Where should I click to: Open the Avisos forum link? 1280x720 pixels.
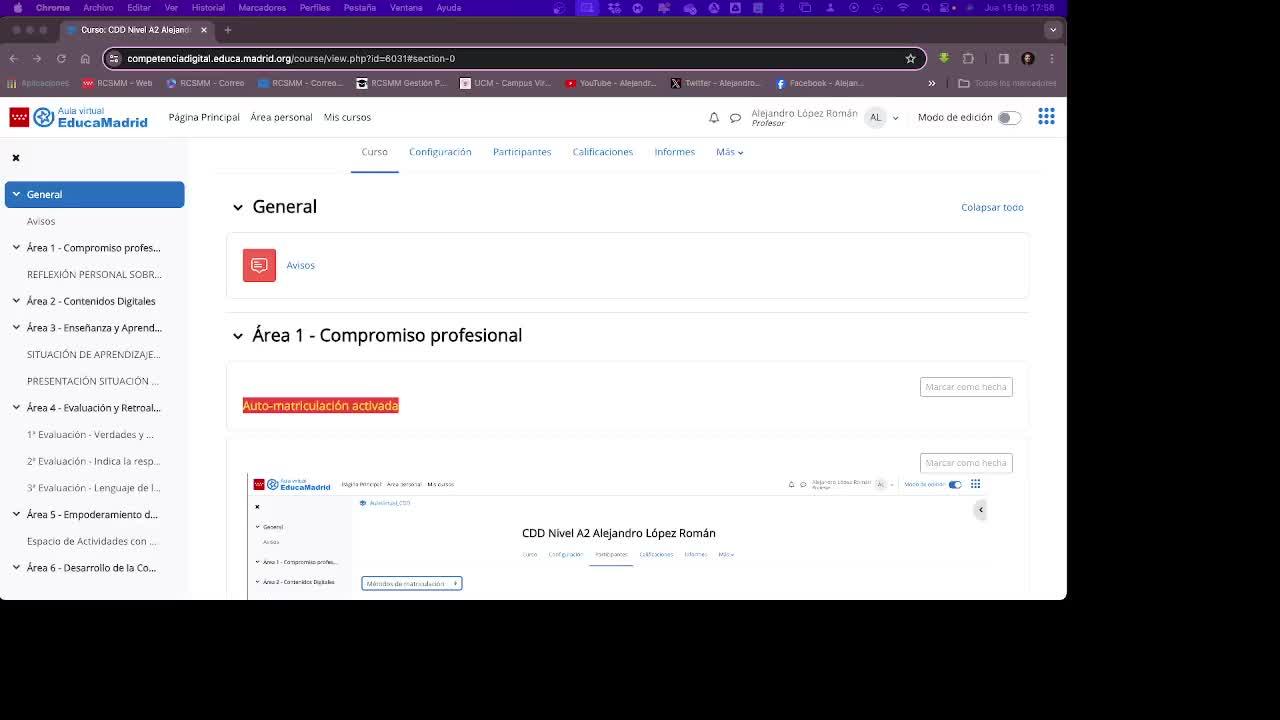(x=300, y=265)
